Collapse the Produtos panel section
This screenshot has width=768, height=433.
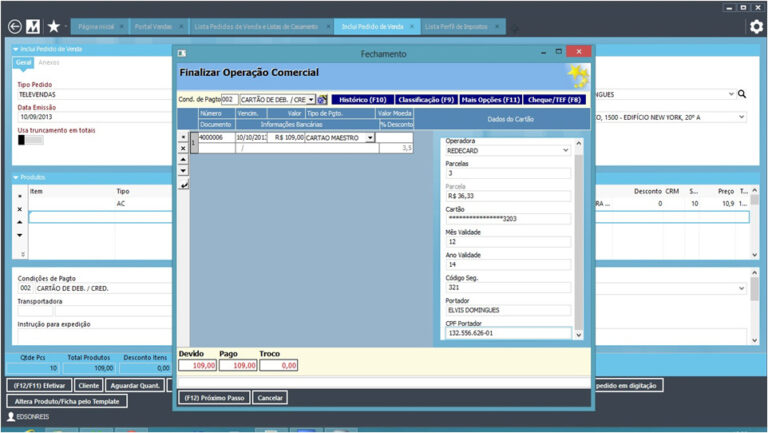coord(16,178)
